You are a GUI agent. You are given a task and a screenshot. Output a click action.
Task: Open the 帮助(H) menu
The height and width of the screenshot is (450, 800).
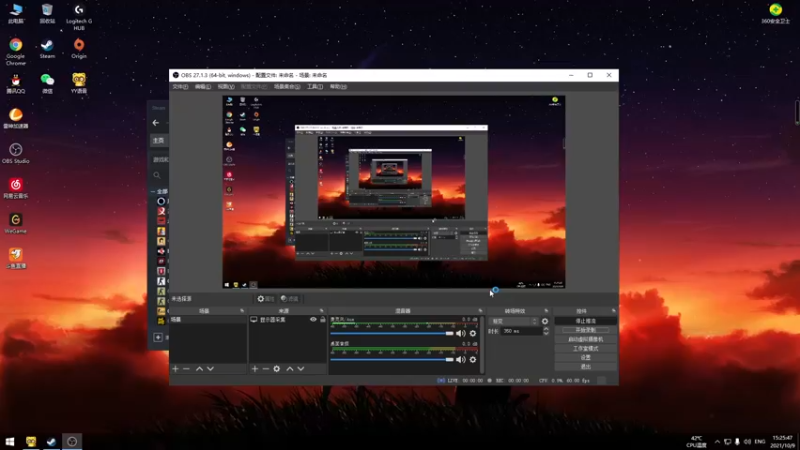click(338, 87)
